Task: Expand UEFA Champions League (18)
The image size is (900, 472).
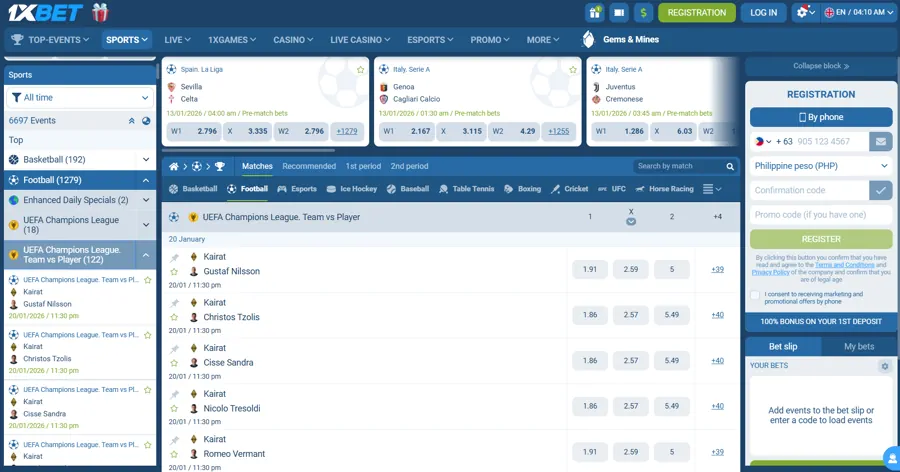Action: [146, 225]
